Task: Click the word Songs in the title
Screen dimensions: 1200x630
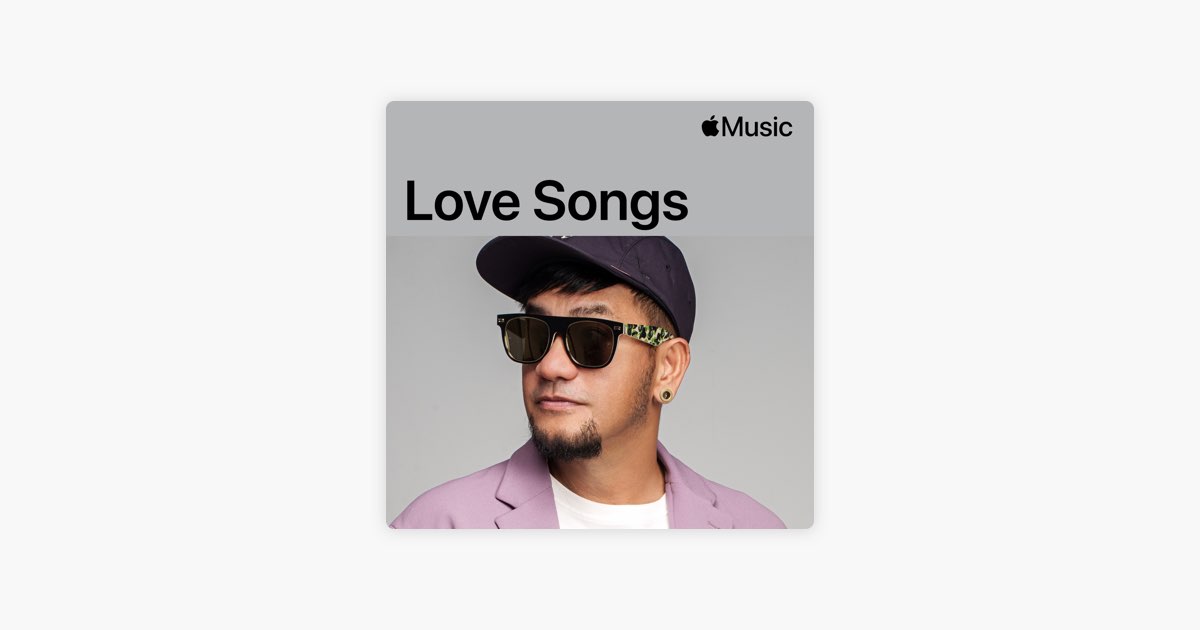Action: [610, 203]
